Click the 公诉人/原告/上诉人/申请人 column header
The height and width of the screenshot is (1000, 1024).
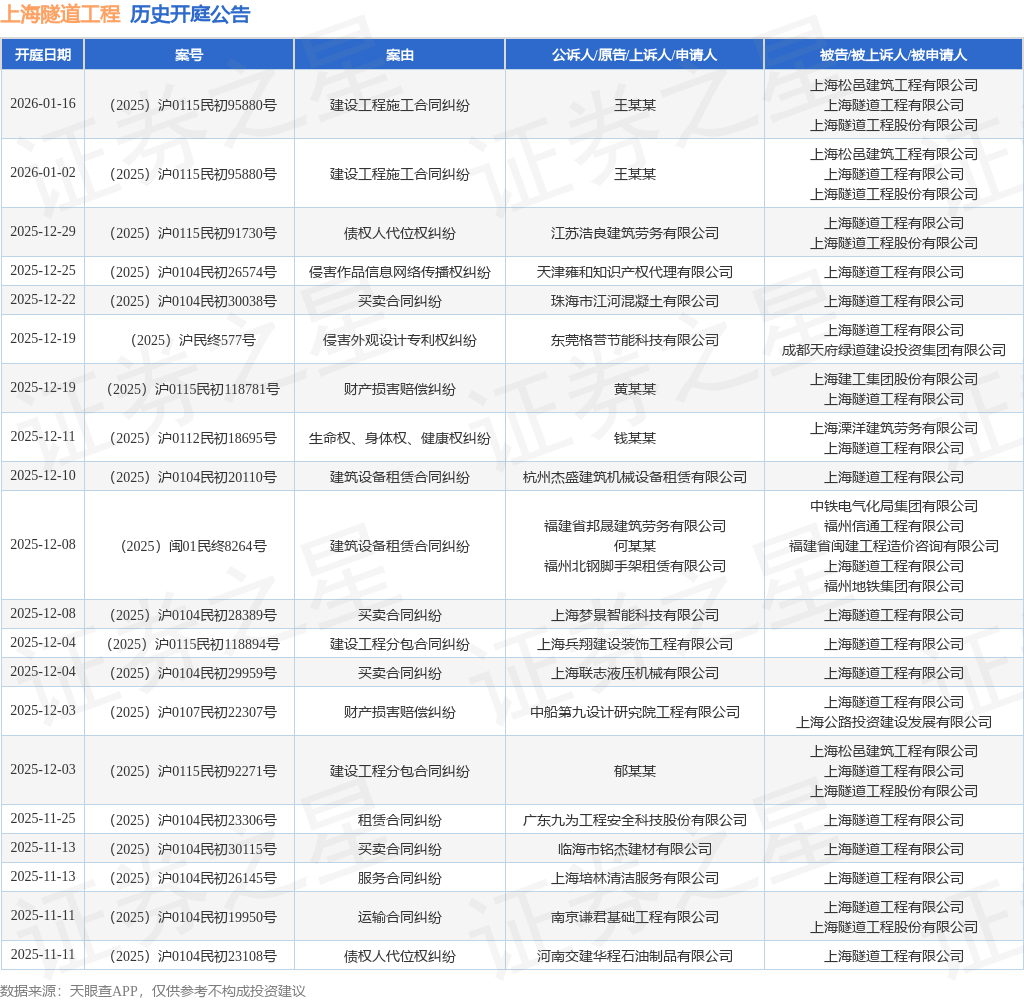(x=634, y=55)
